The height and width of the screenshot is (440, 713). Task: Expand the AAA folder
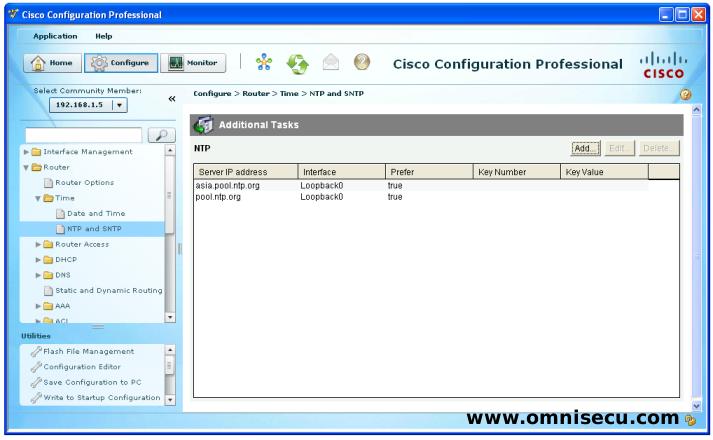(38, 306)
